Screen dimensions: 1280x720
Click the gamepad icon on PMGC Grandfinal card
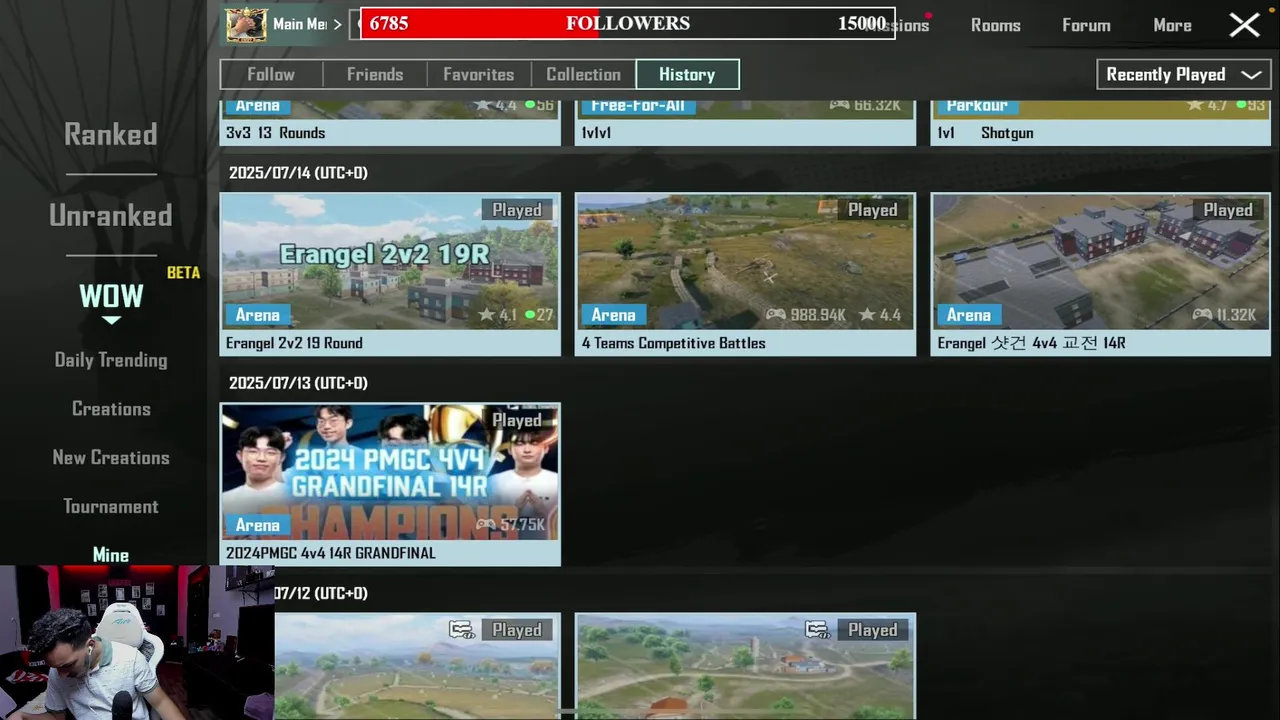pos(486,525)
